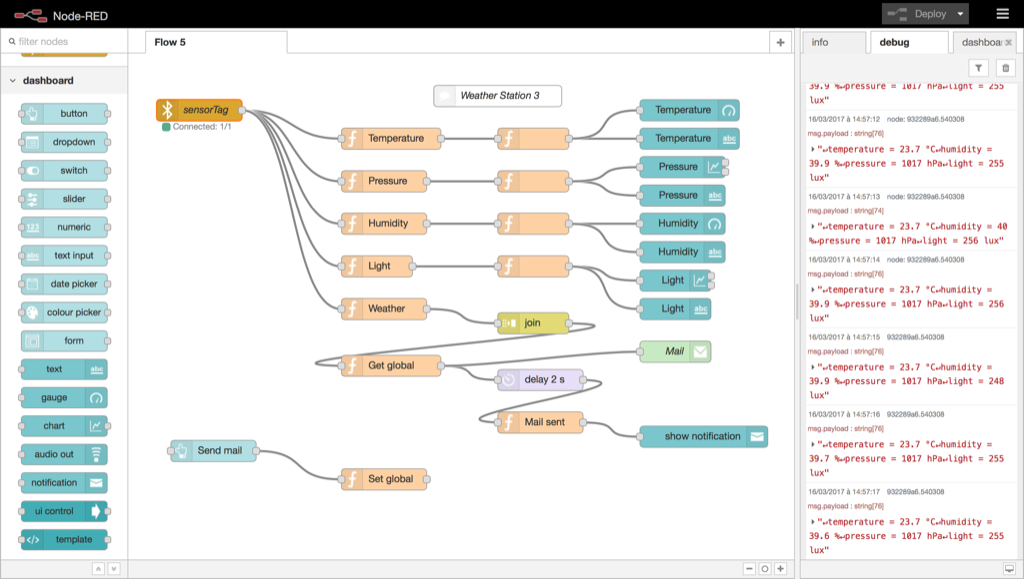Open the hamburger main menu

point(1002,14)
